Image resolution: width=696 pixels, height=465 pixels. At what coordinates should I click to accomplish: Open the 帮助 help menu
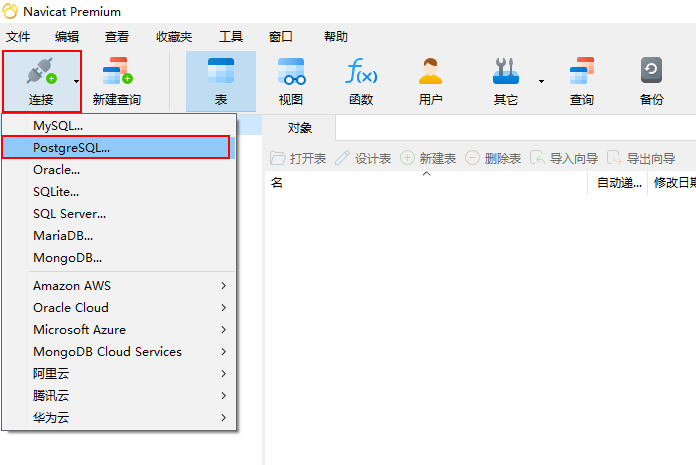[336, 36]
